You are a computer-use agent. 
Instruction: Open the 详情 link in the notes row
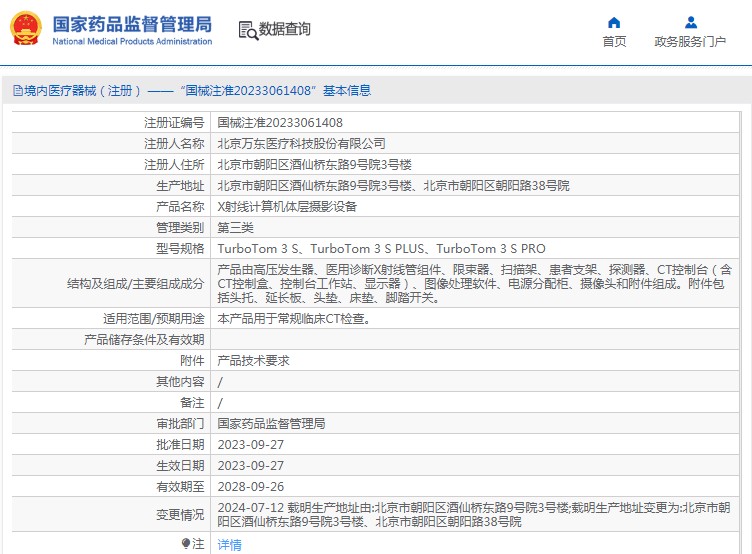[229, 545]
